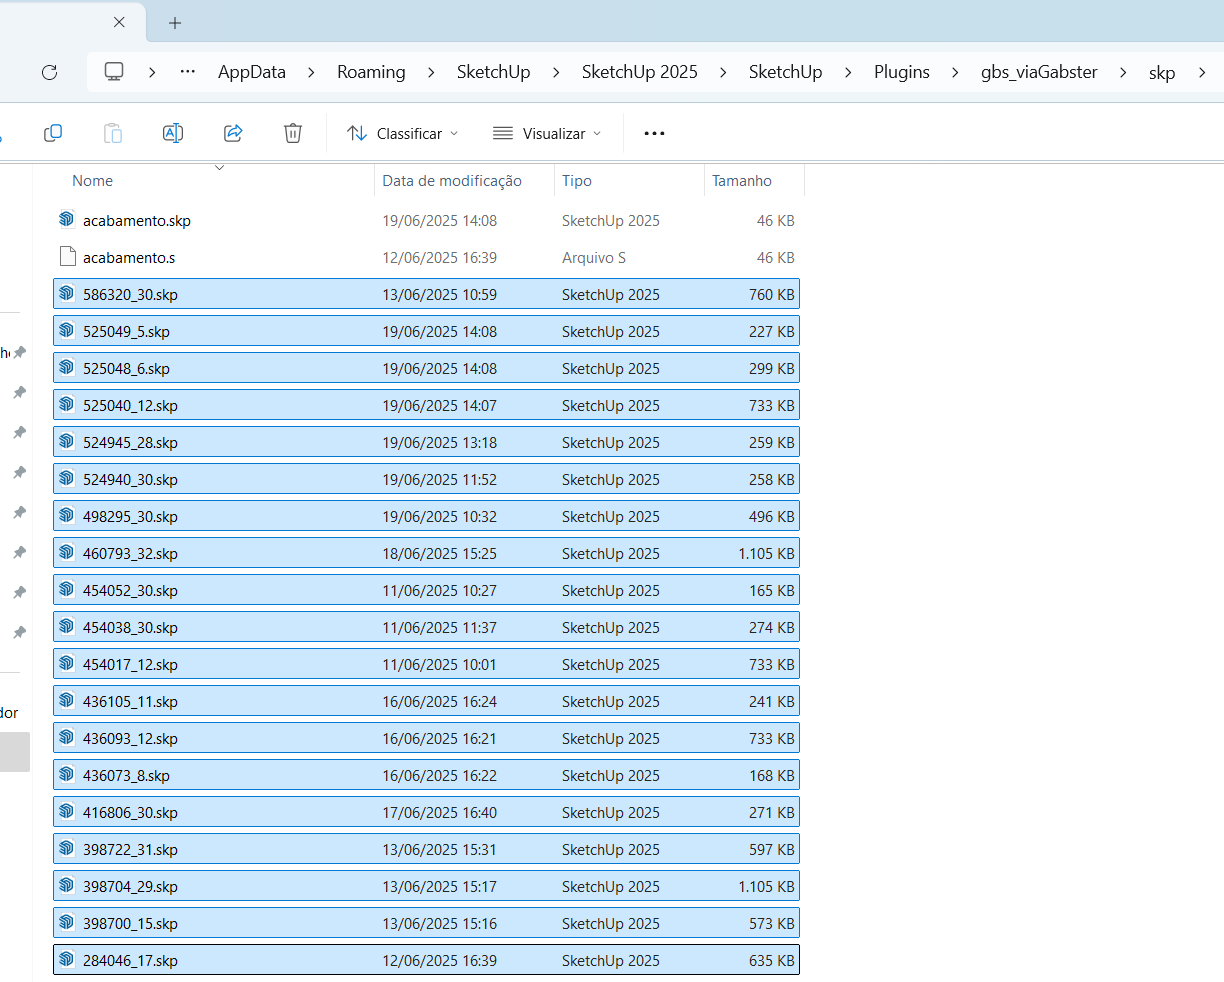The height and width of the screenshot is (982, 1224).
Task: Click the date 13/06/2025 10:59
Action: pos(439,294)
